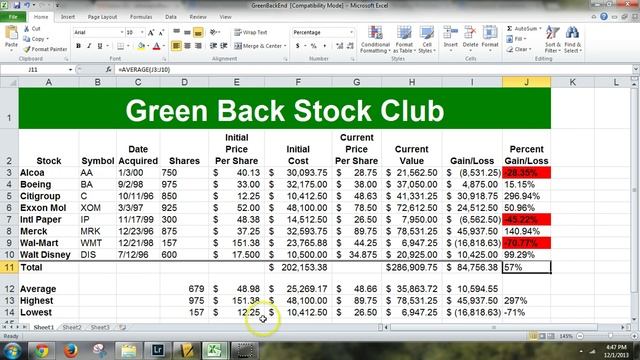The width and height of the screenshot is (640, 360).
Task: Open the Borders dropdown arrow
Action: click(x=128, y=46)
